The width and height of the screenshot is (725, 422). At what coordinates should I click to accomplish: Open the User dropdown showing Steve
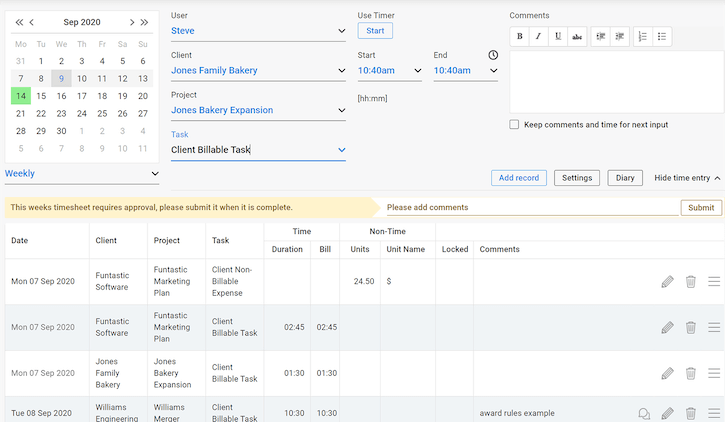coord(258,31)
